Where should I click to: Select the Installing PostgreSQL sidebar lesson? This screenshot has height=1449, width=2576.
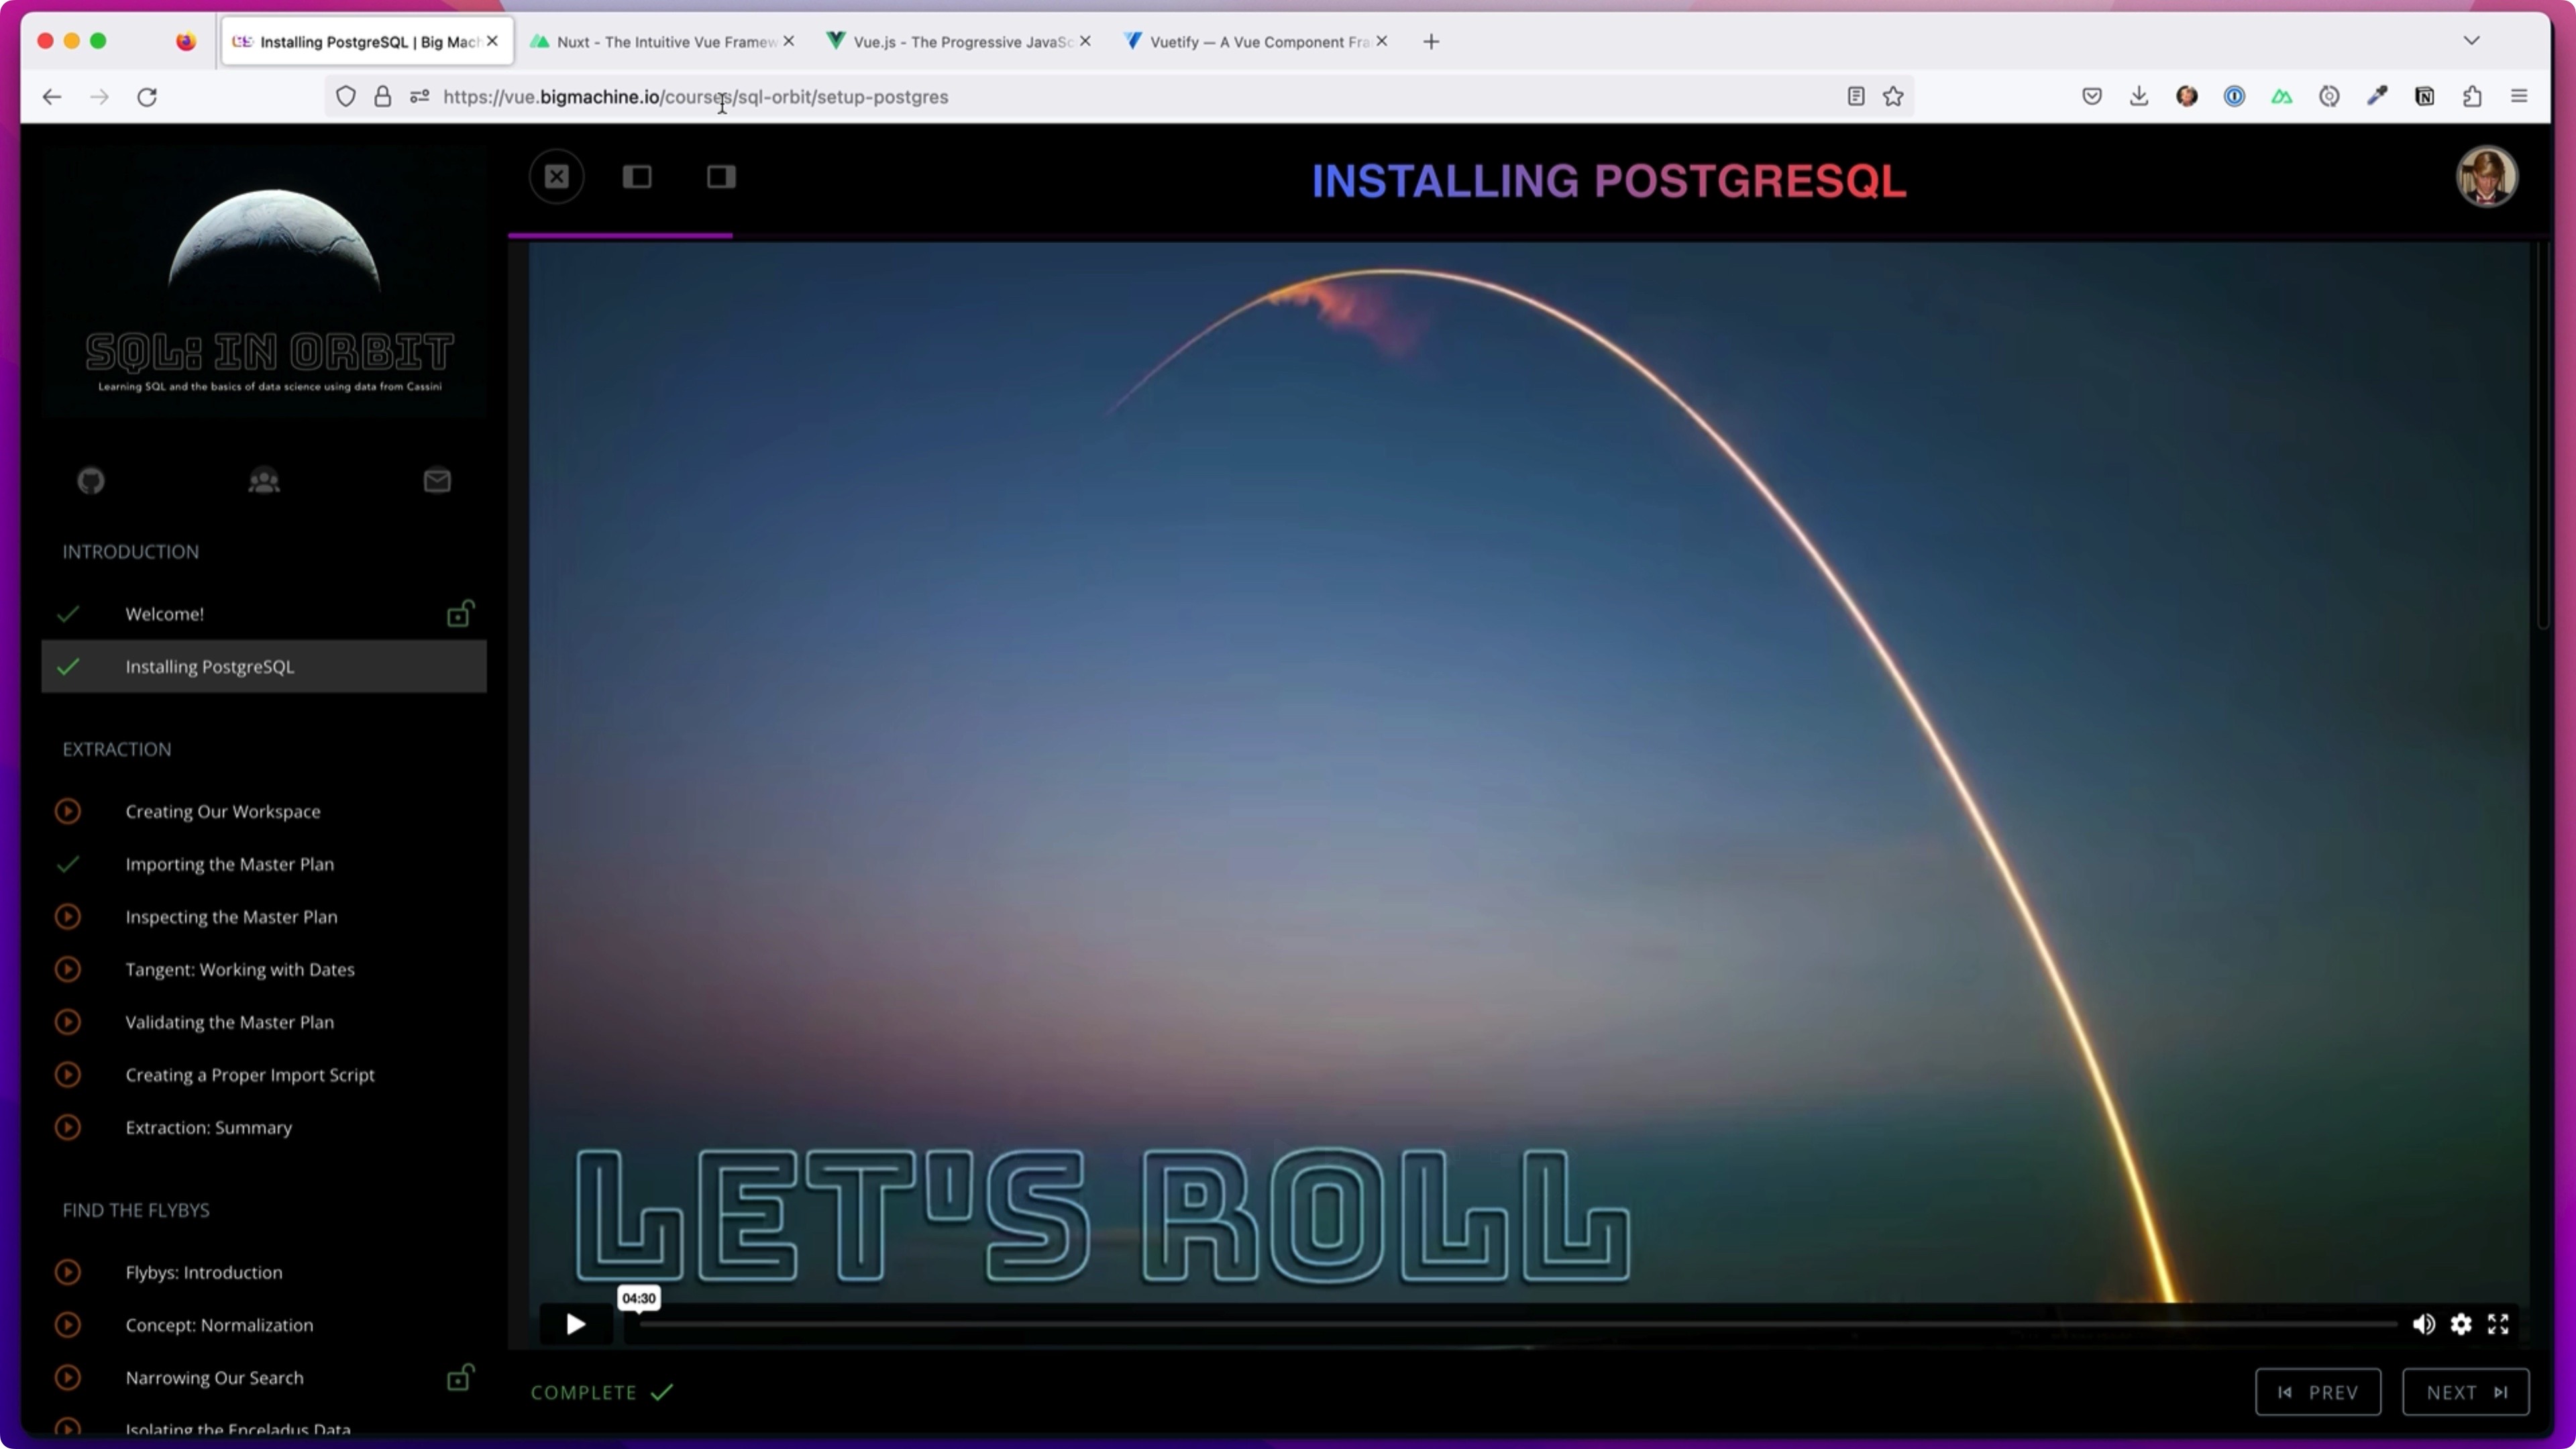pyautogui.click(x=264, y=666)
